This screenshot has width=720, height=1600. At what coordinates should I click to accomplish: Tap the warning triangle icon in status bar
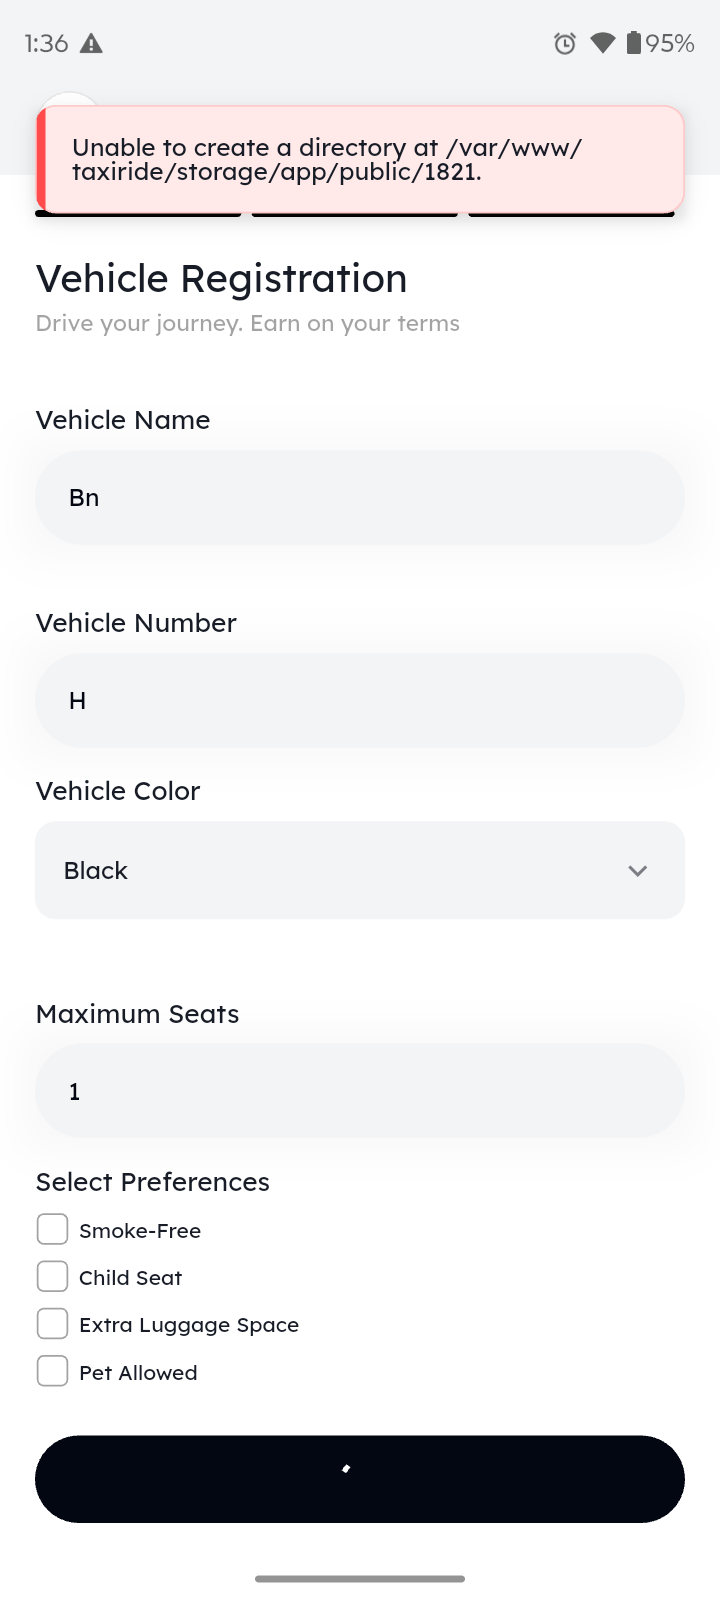(x=91, y=43)
